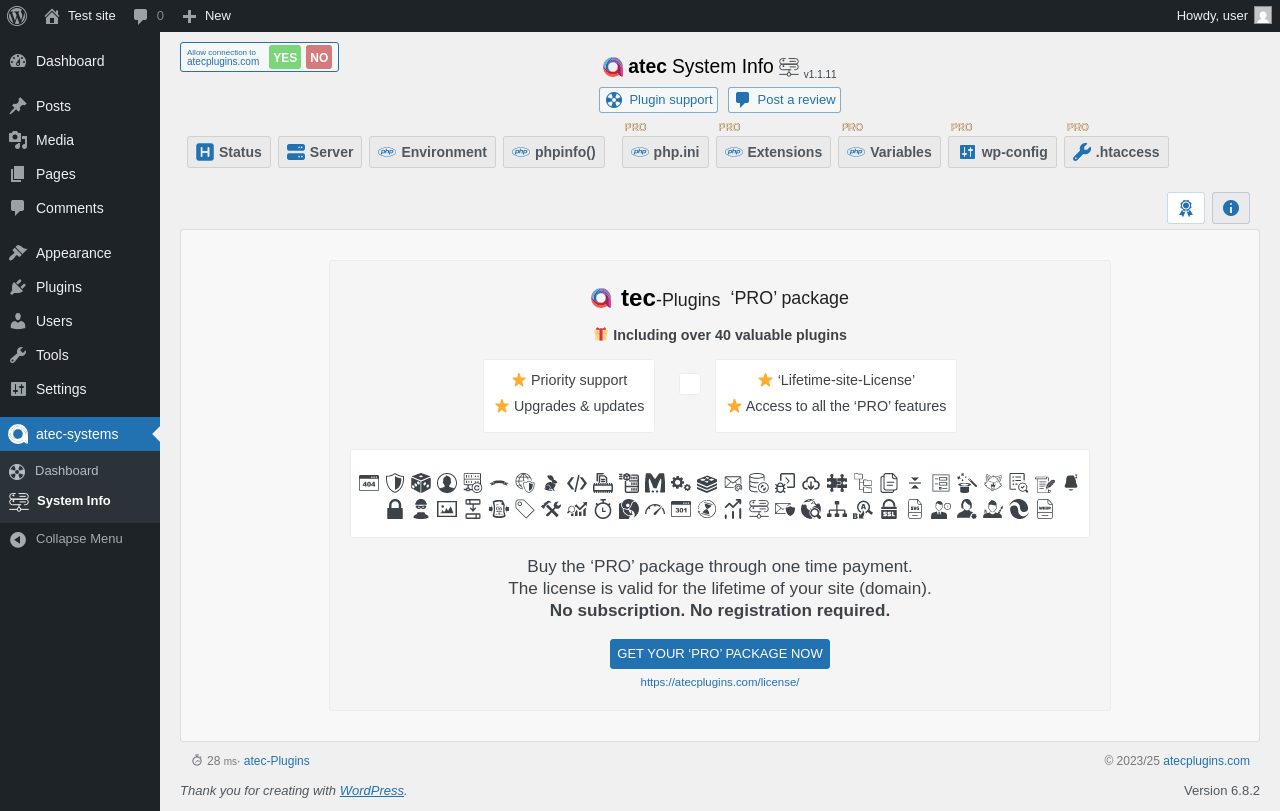The width and height of the screenshot is (1280, 811).
Task: Click the price tag icon
Action: click(525, 509)
